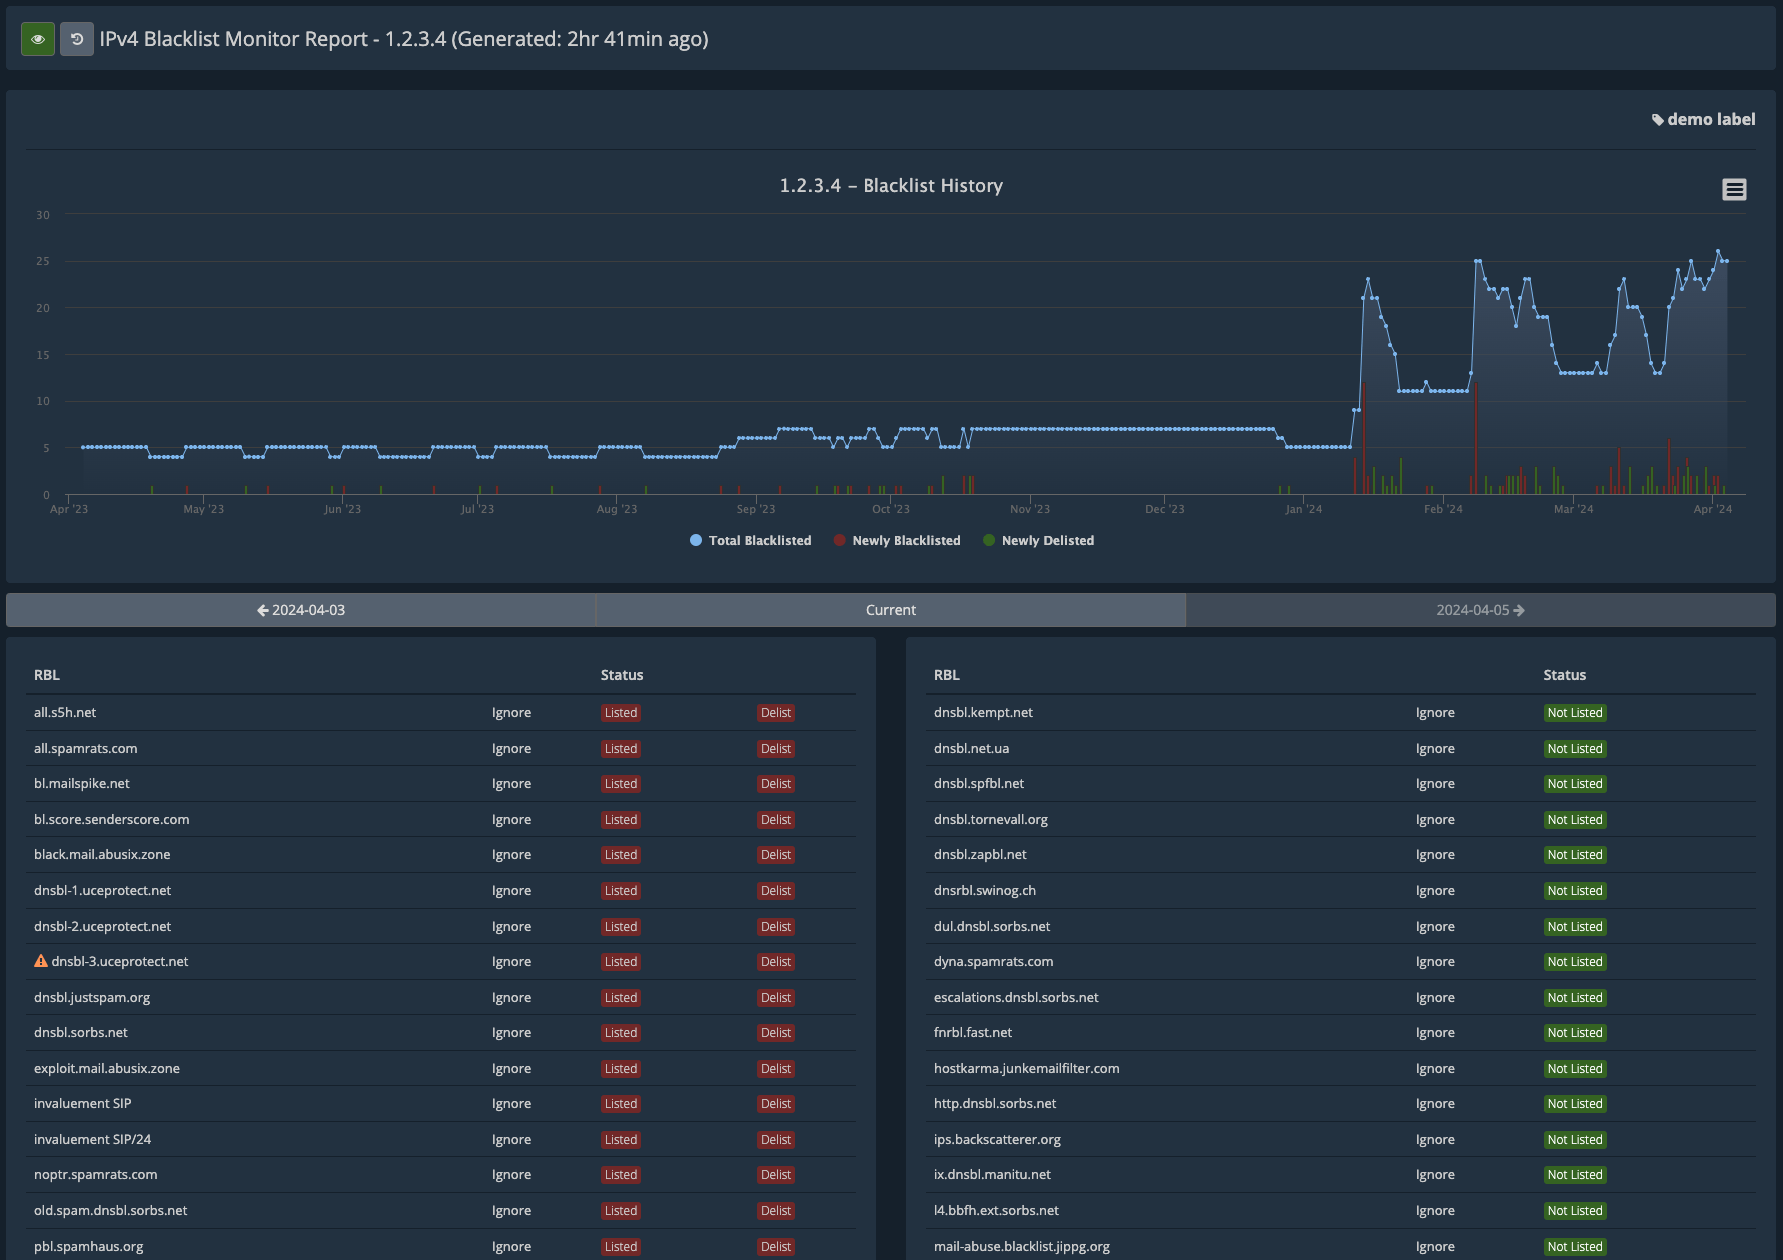The width and height of the screenshot is (1783, 1260).
Task: Click Delist for old.spam.dnsbl.sorbs.net
Action: coord(776,1211)
